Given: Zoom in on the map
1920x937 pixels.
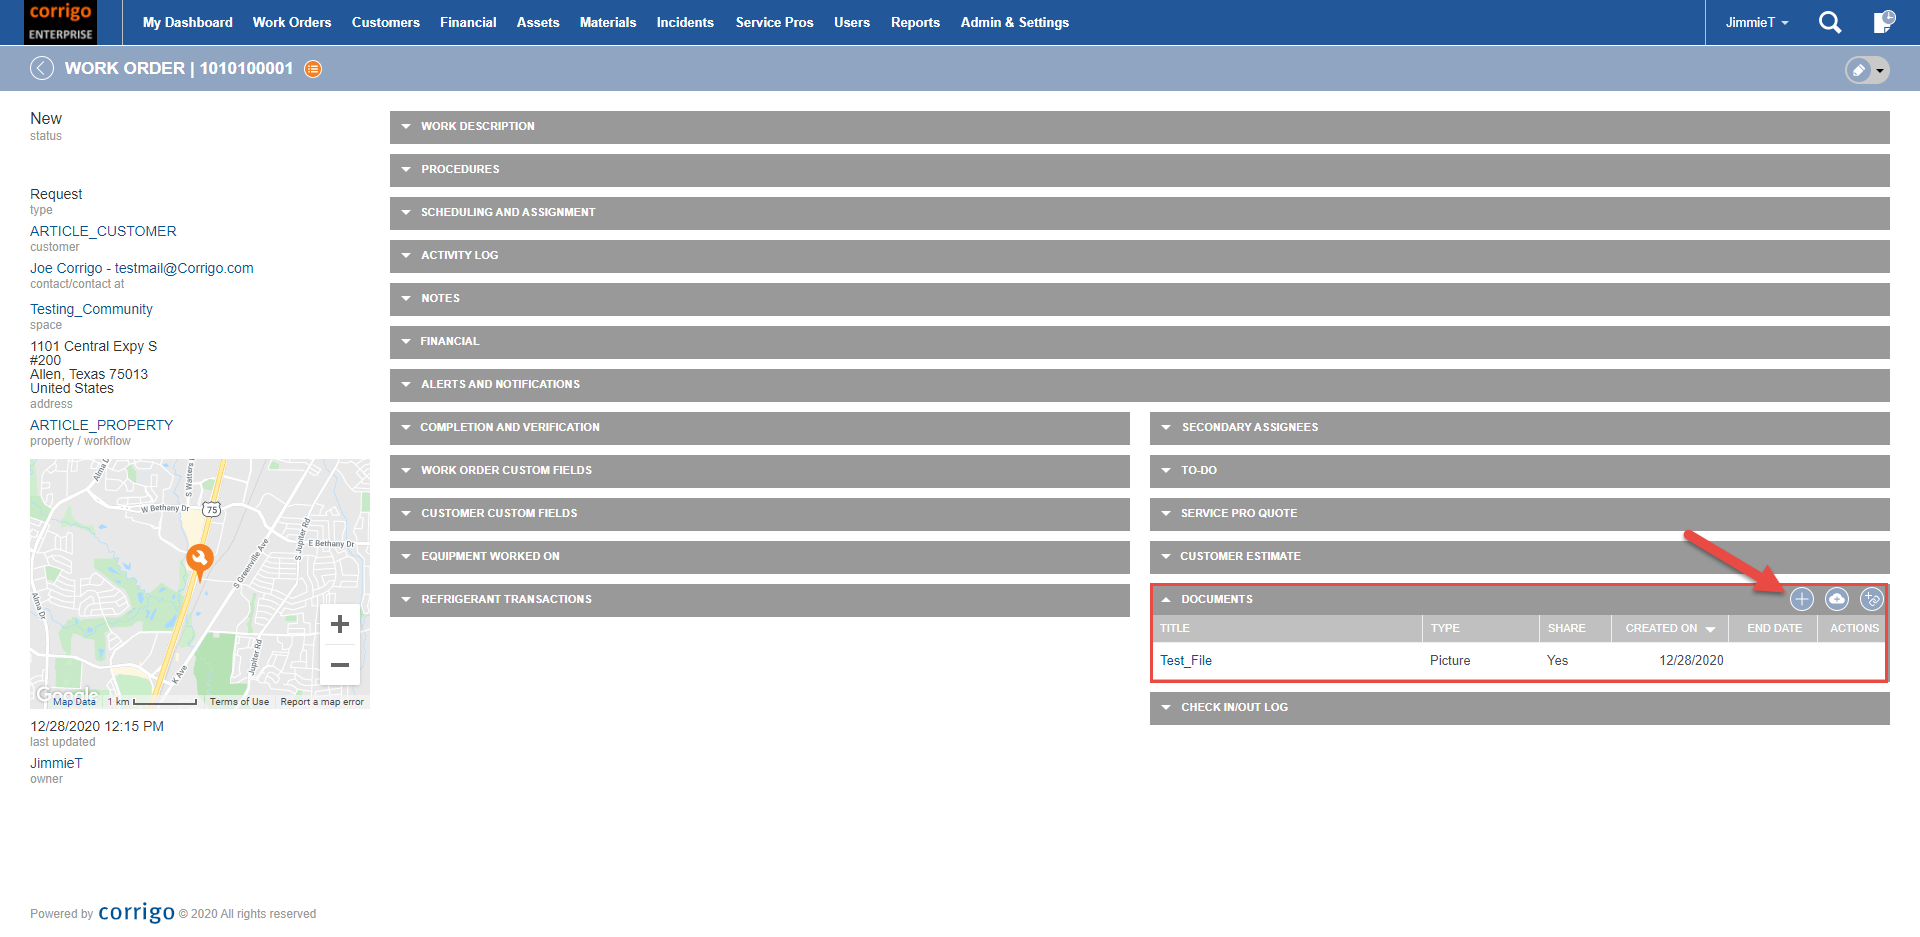Looking at the screenshot, I should pyautogui.click(x=340, y=624).
